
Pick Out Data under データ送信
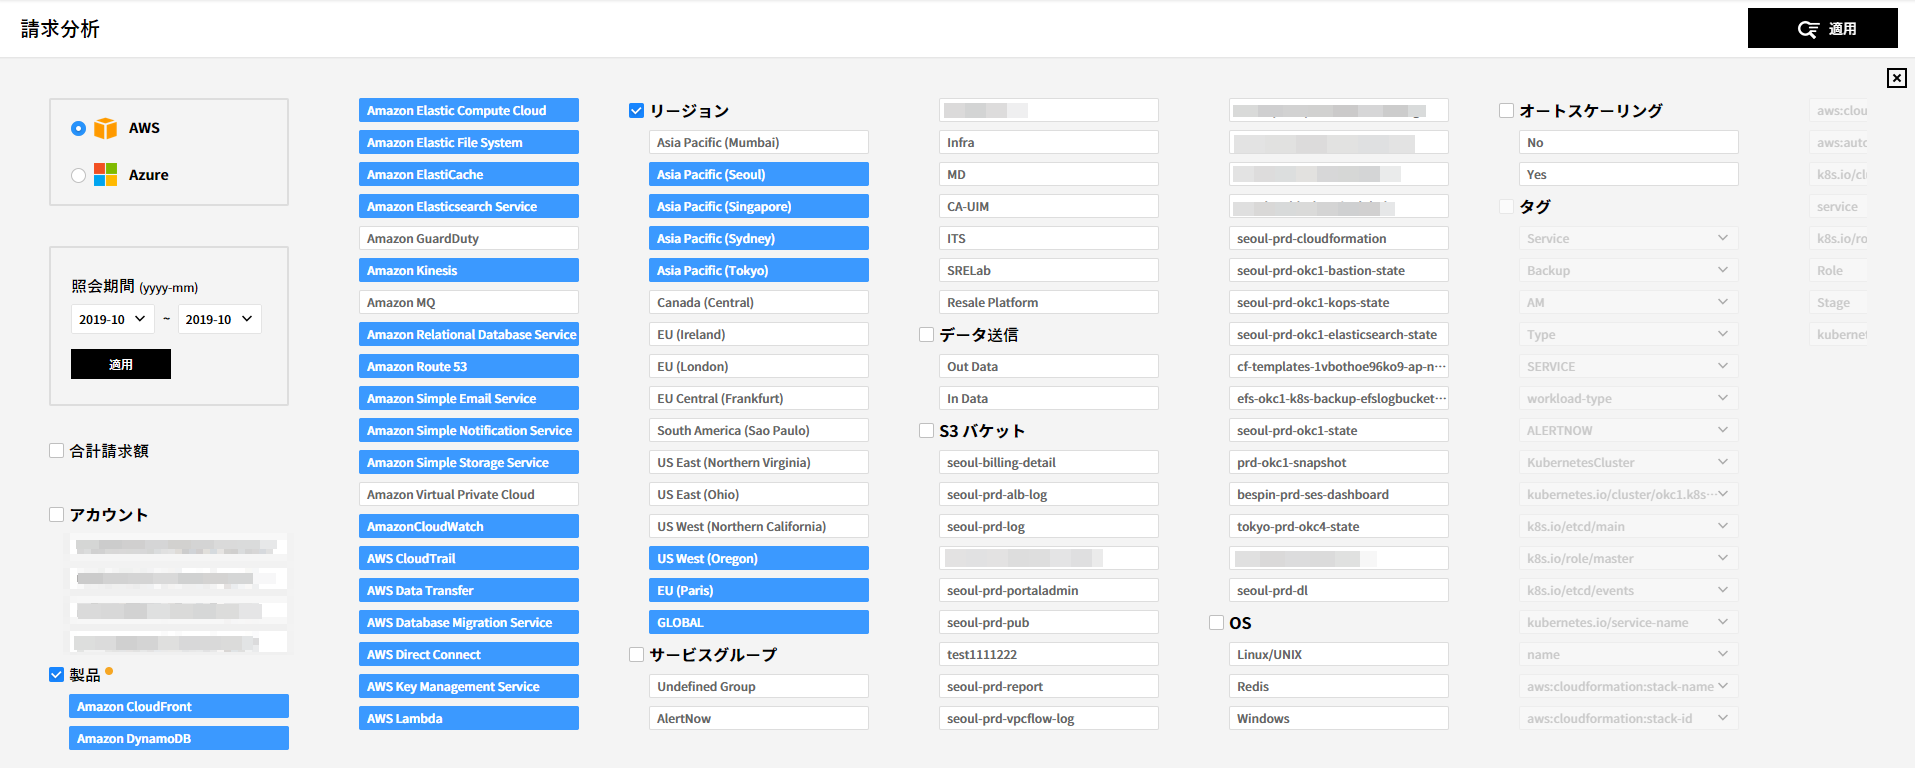pos(1048,367)
